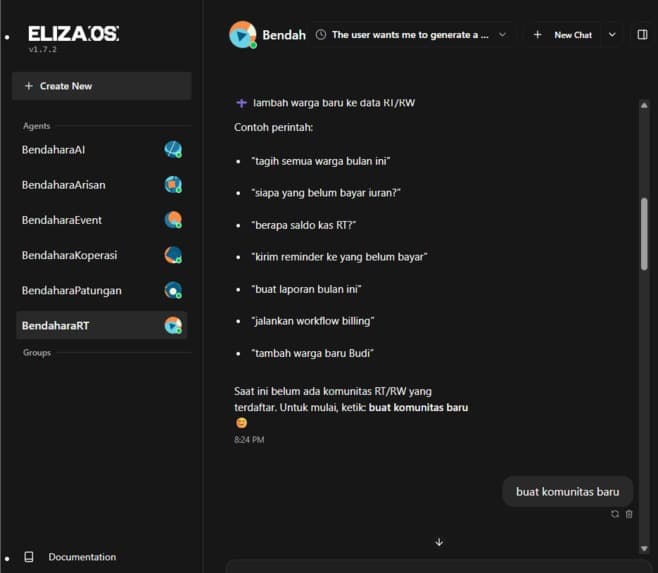Expand the chat title history dropdown

point(502,35)
